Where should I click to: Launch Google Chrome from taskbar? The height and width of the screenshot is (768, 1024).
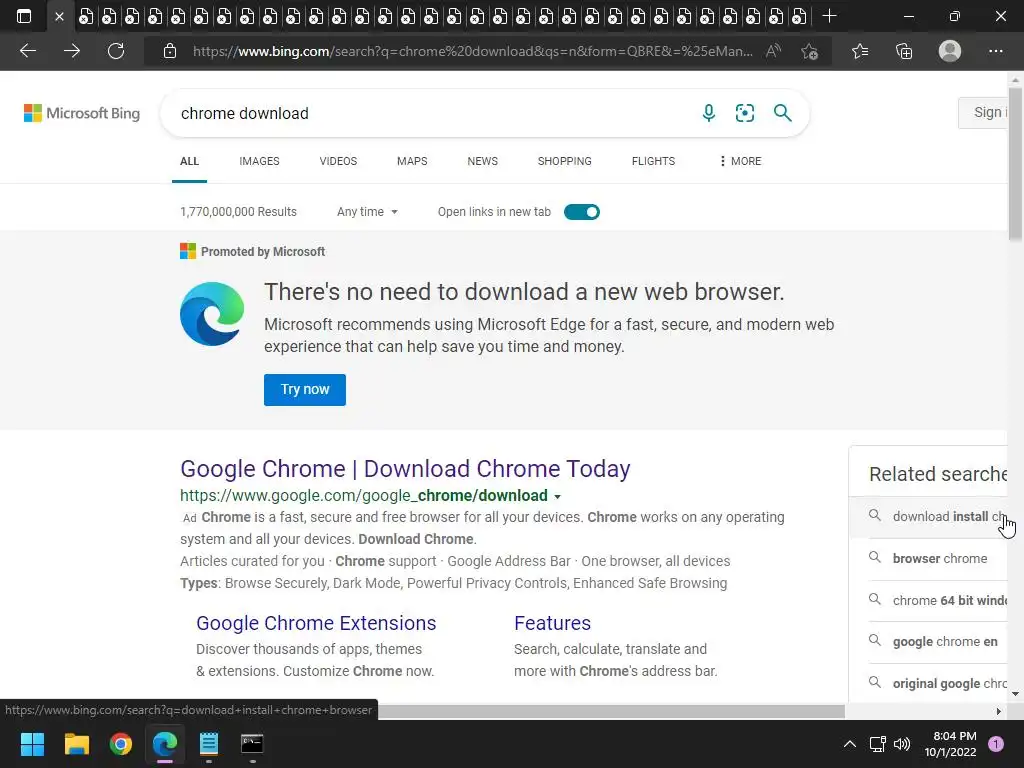(x=121, y=744)
